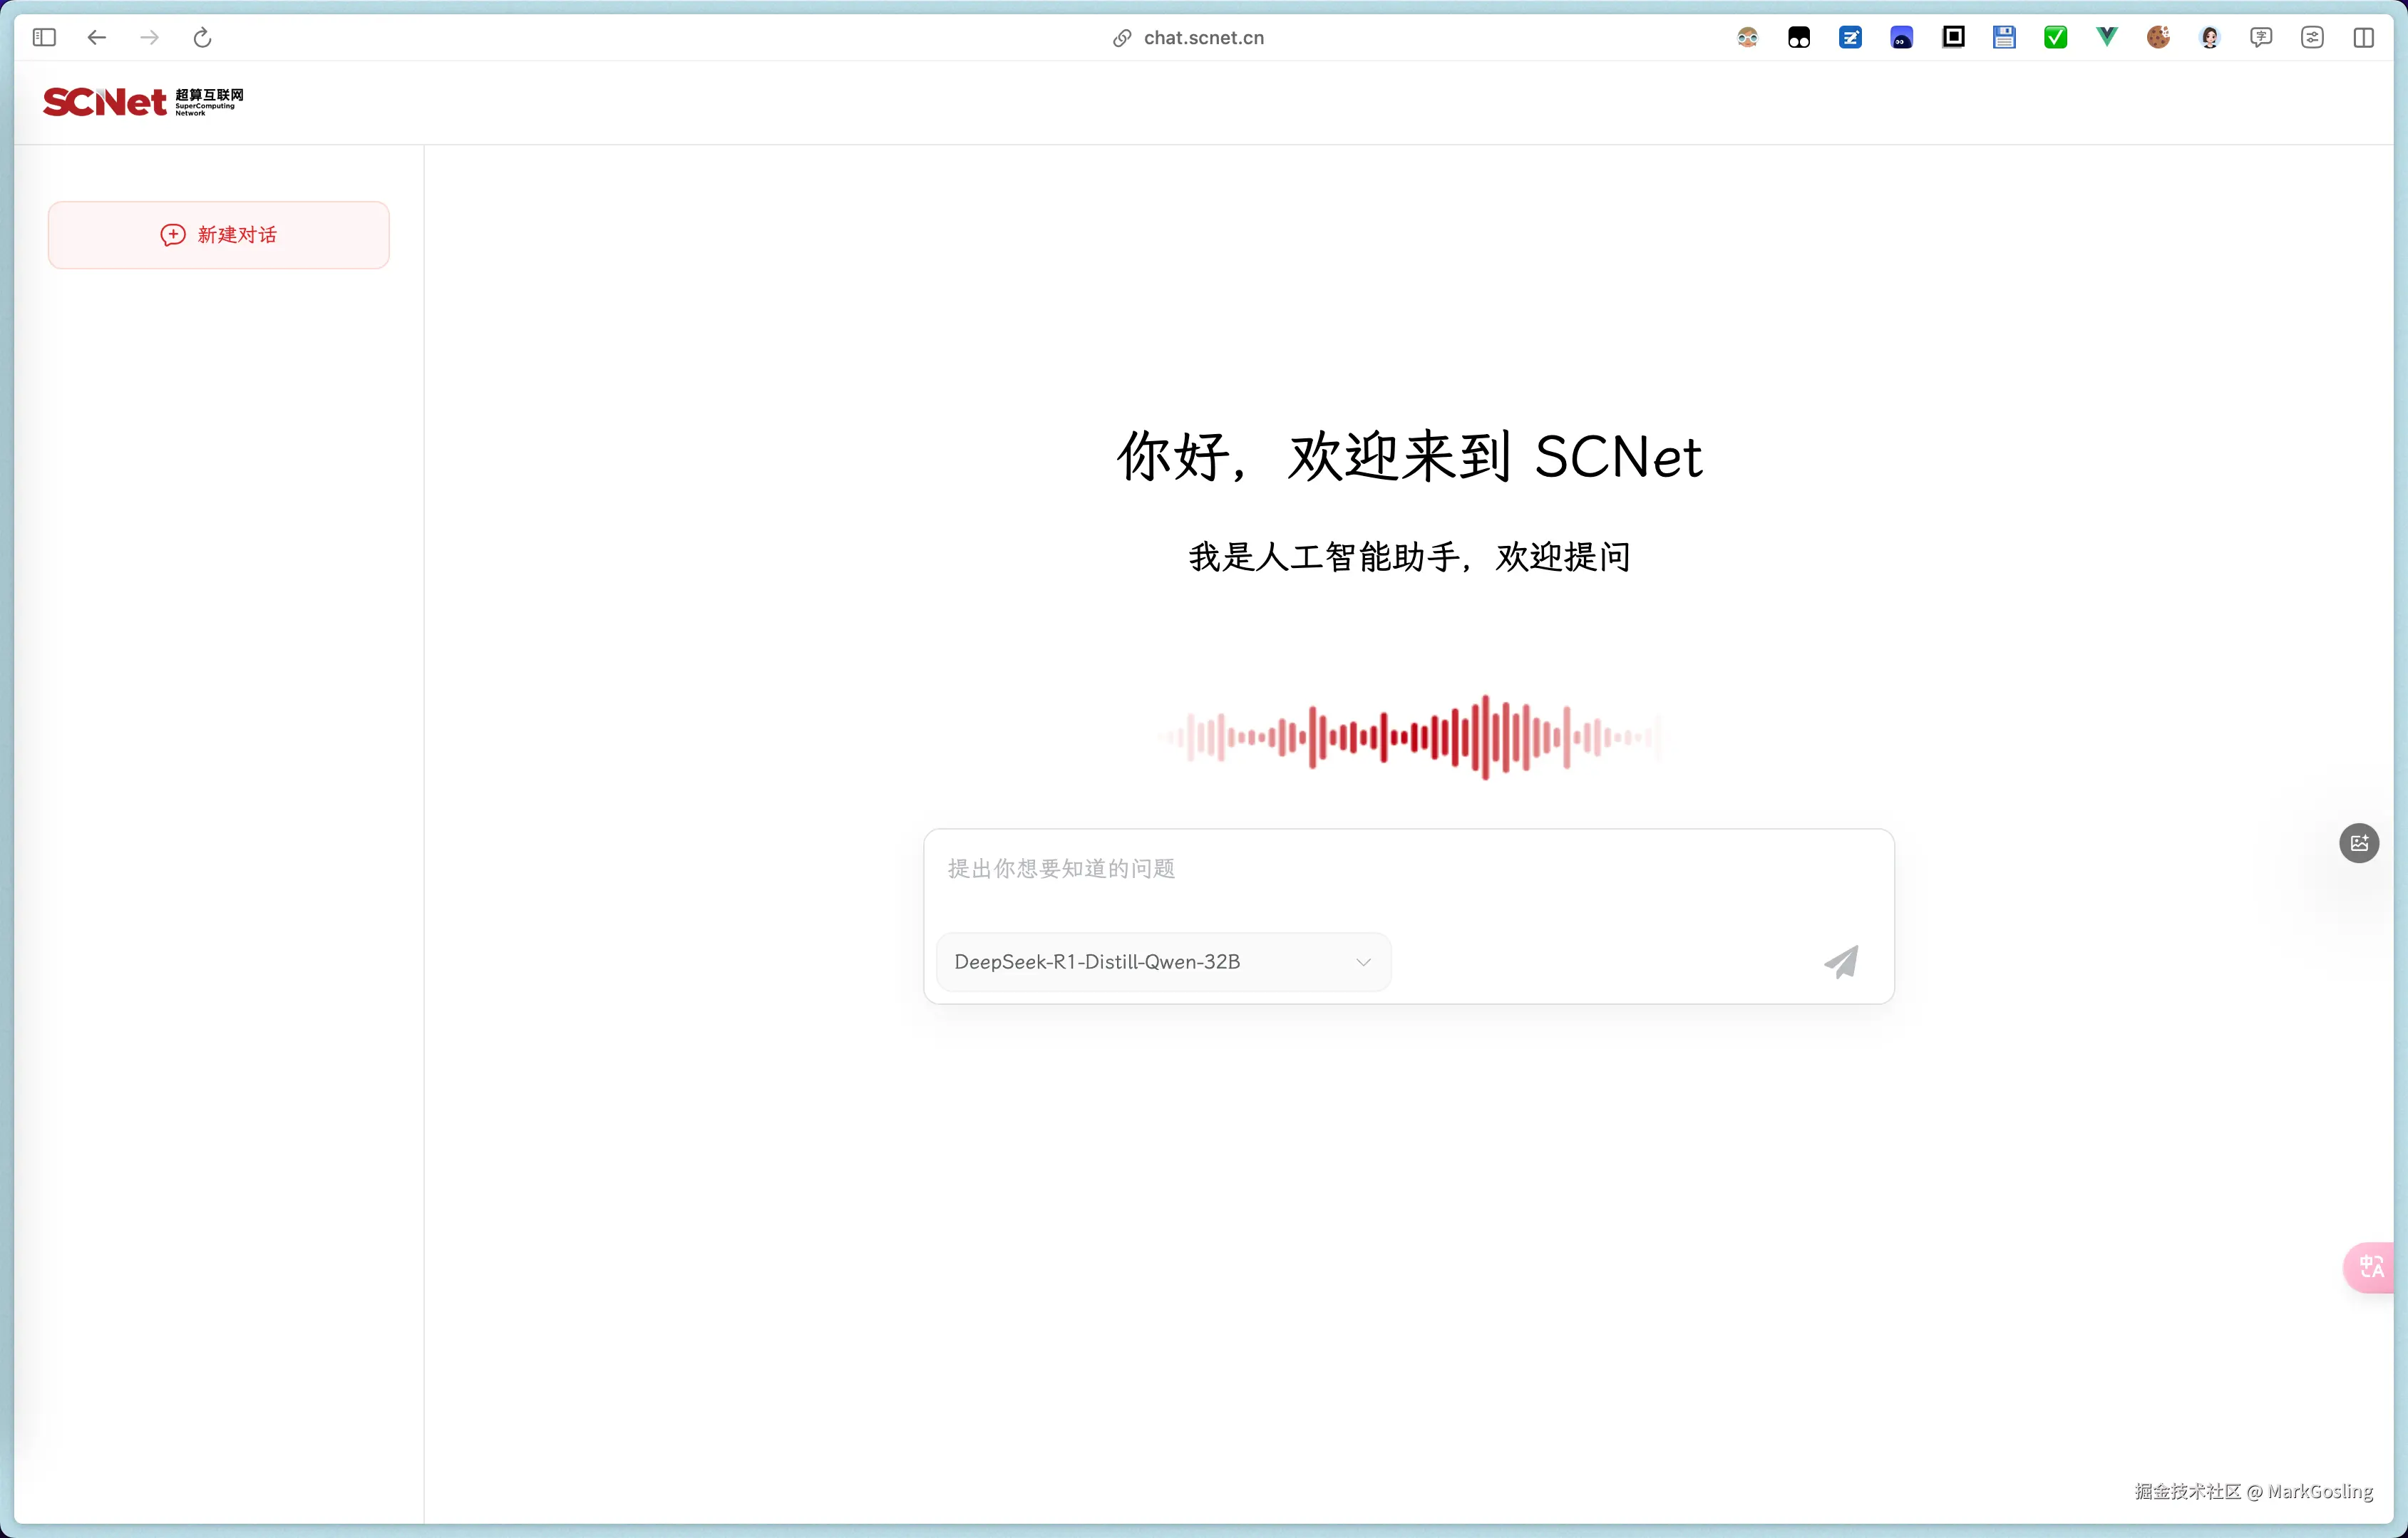
Task: Click the floppy disk save extension
Action: pyautogui.click(x=2004, y=37)
